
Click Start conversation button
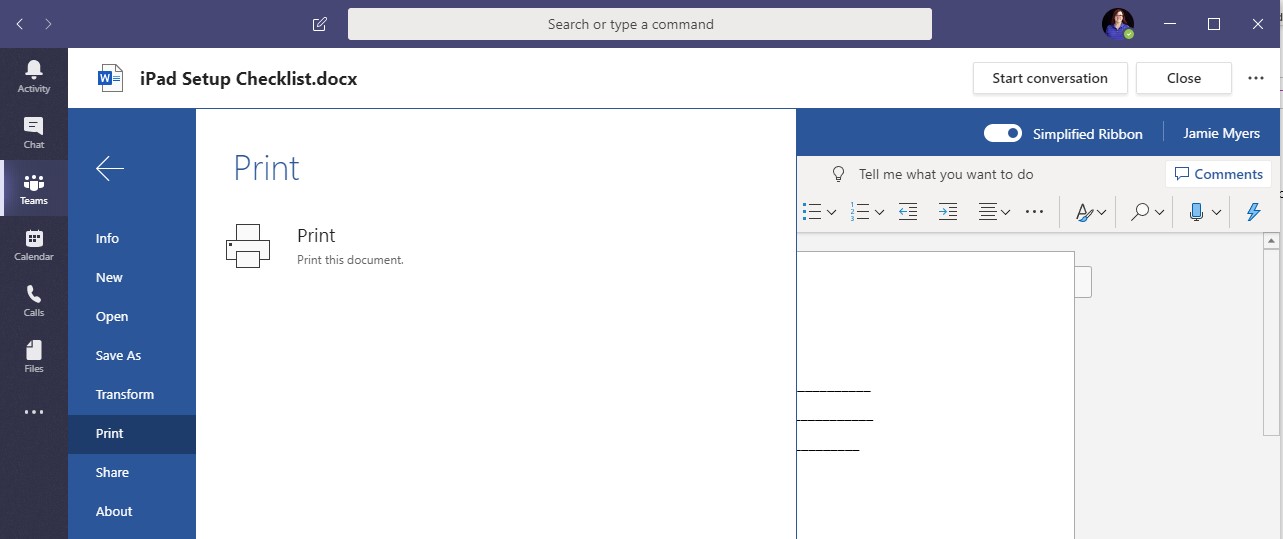pyautogui.click(x=1050, y=78)
